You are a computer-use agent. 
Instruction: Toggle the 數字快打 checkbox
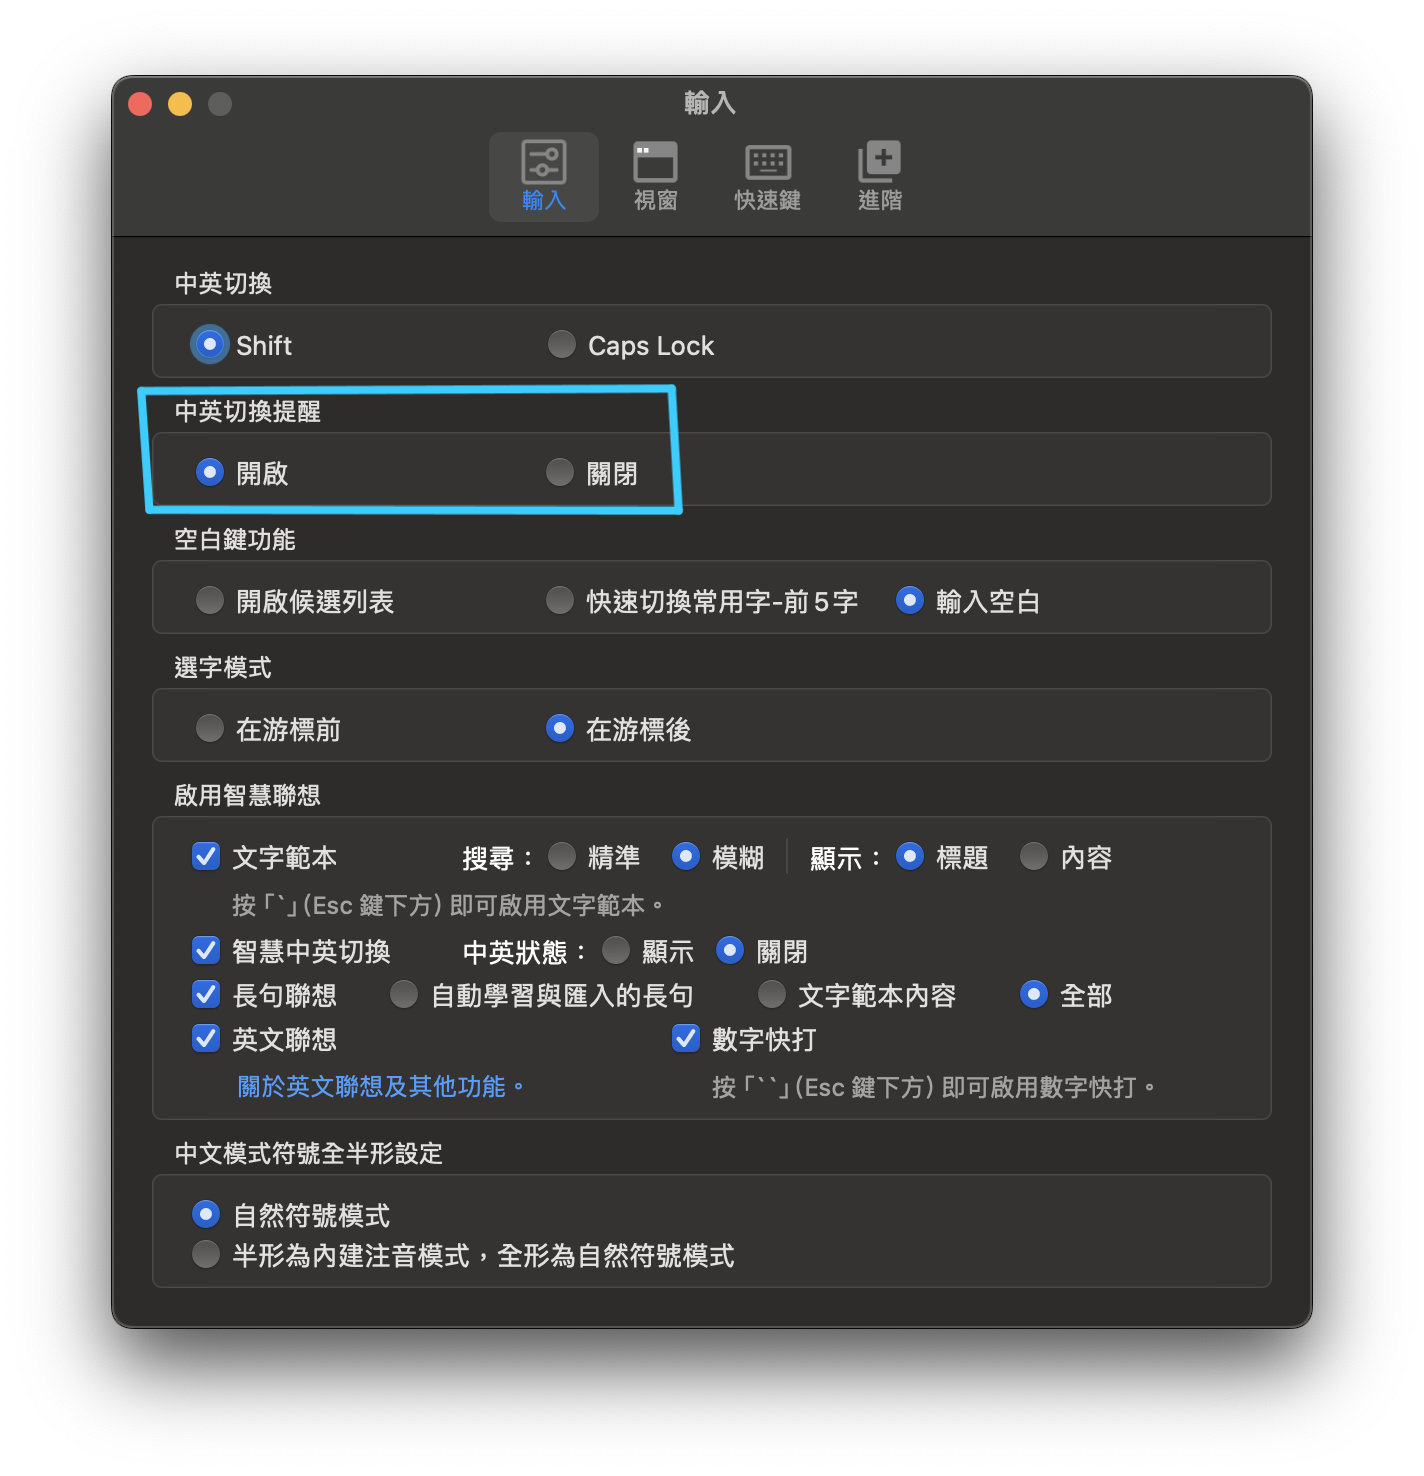click(x=686, y=1039)
